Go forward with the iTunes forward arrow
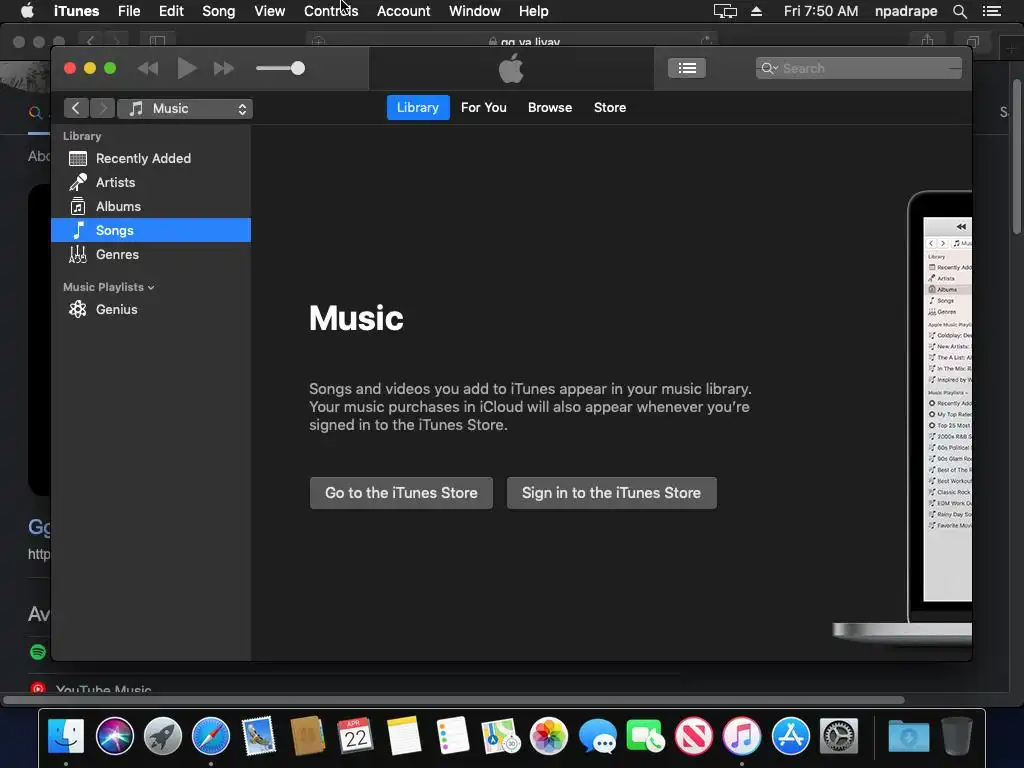Screen dimensions: 1024x768 point(103,108)
